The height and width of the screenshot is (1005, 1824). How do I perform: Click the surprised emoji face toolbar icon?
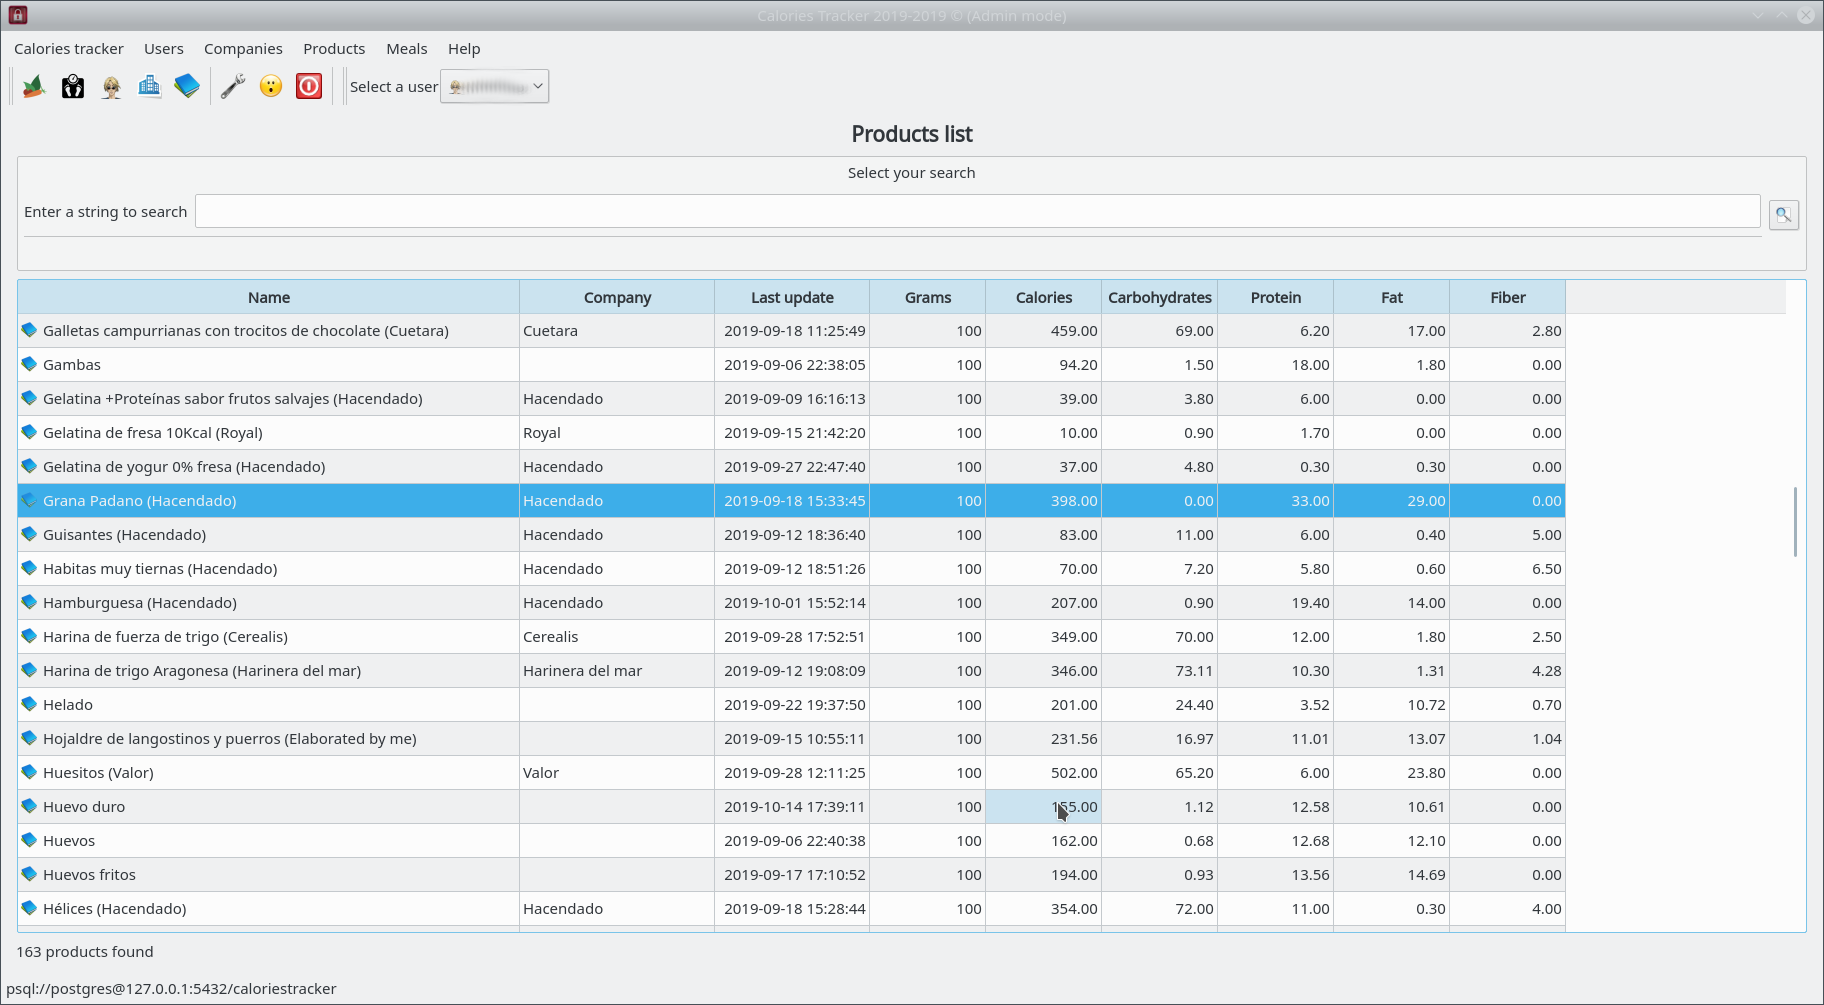click(271, 87)
